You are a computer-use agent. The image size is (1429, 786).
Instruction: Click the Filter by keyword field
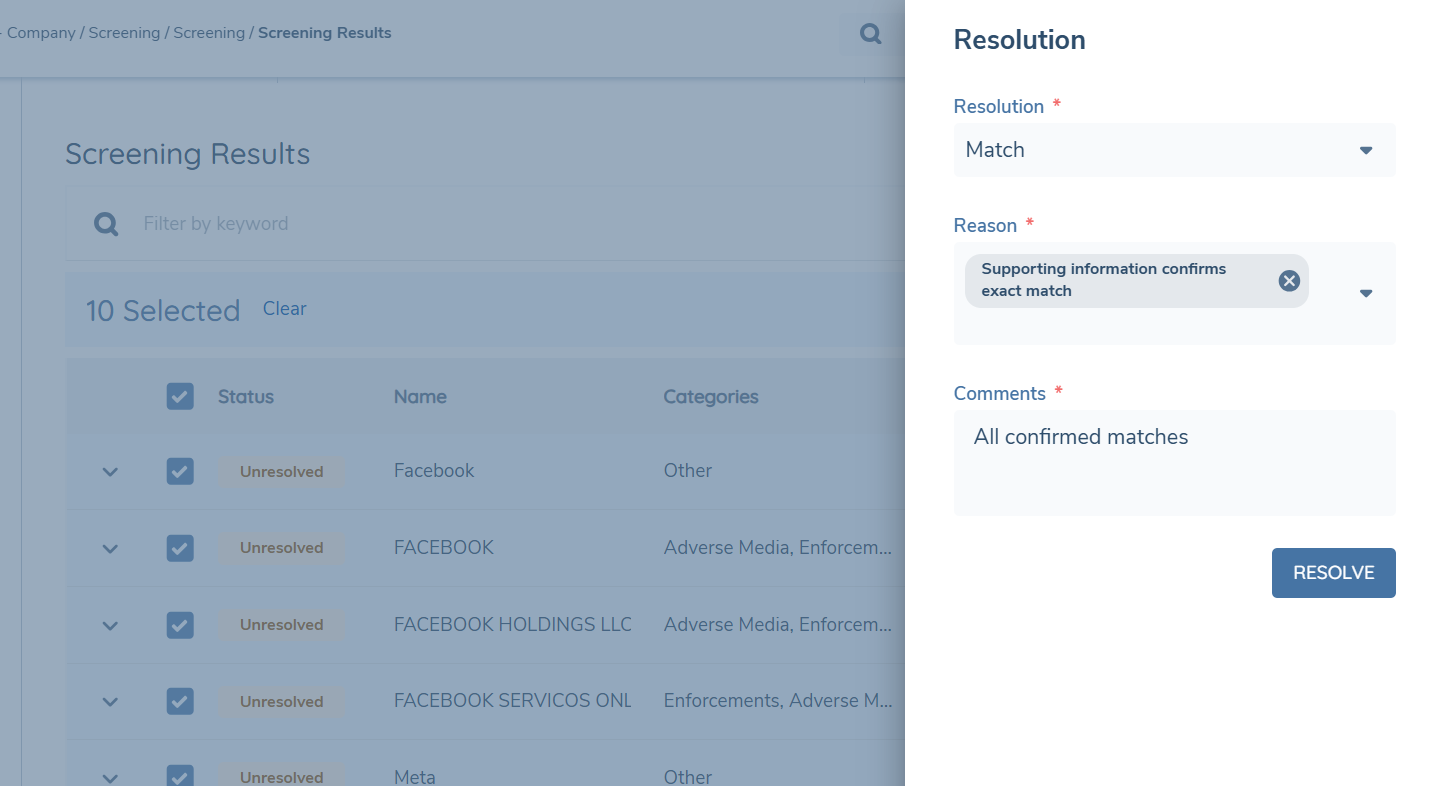(485, 224)
